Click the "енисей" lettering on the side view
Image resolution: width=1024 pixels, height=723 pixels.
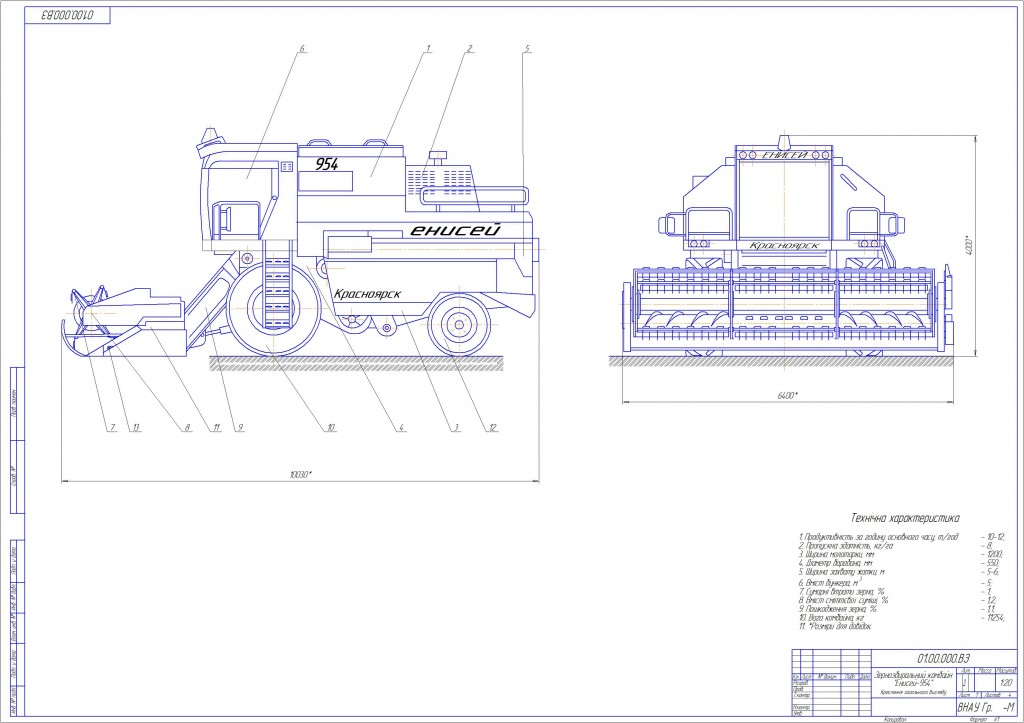point(455,230)
